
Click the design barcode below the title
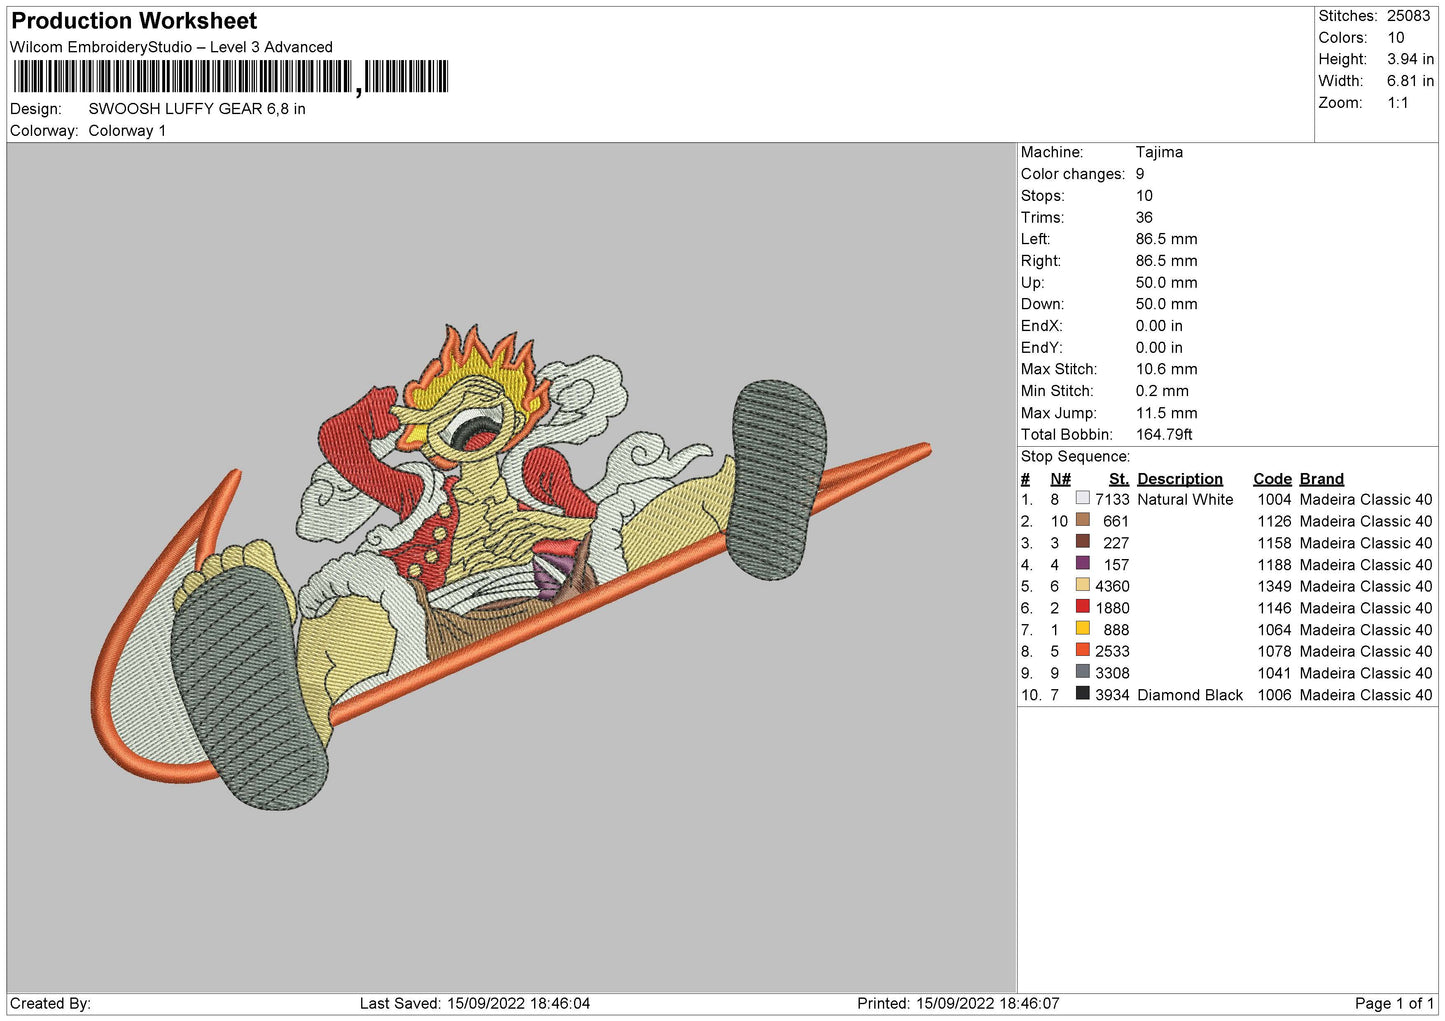point(231,77)
